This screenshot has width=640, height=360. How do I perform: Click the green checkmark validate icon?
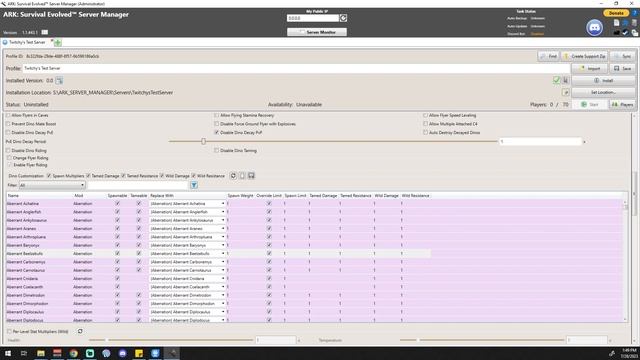(556, 80)
